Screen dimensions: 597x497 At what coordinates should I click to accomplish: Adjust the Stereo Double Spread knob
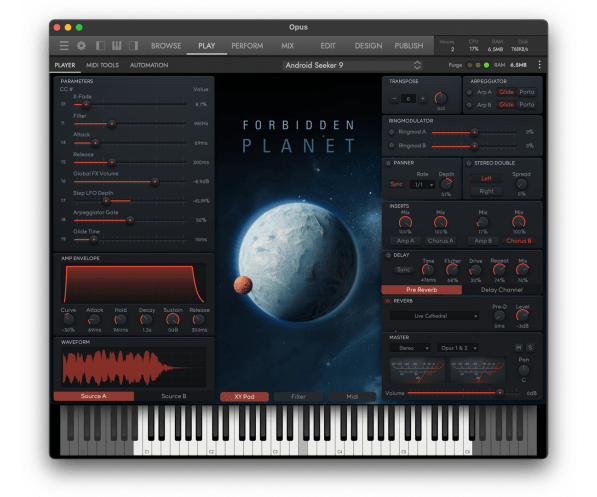(x=521, y=184)
